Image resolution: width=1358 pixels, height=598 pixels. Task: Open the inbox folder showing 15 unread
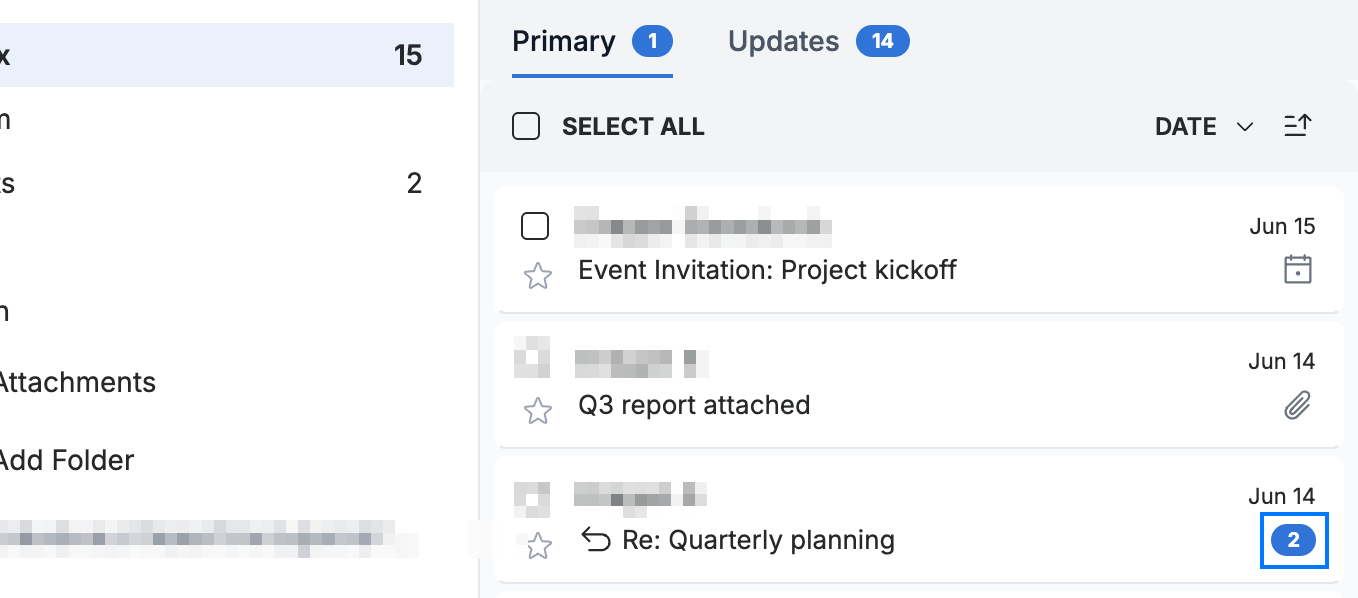point(227,55)
